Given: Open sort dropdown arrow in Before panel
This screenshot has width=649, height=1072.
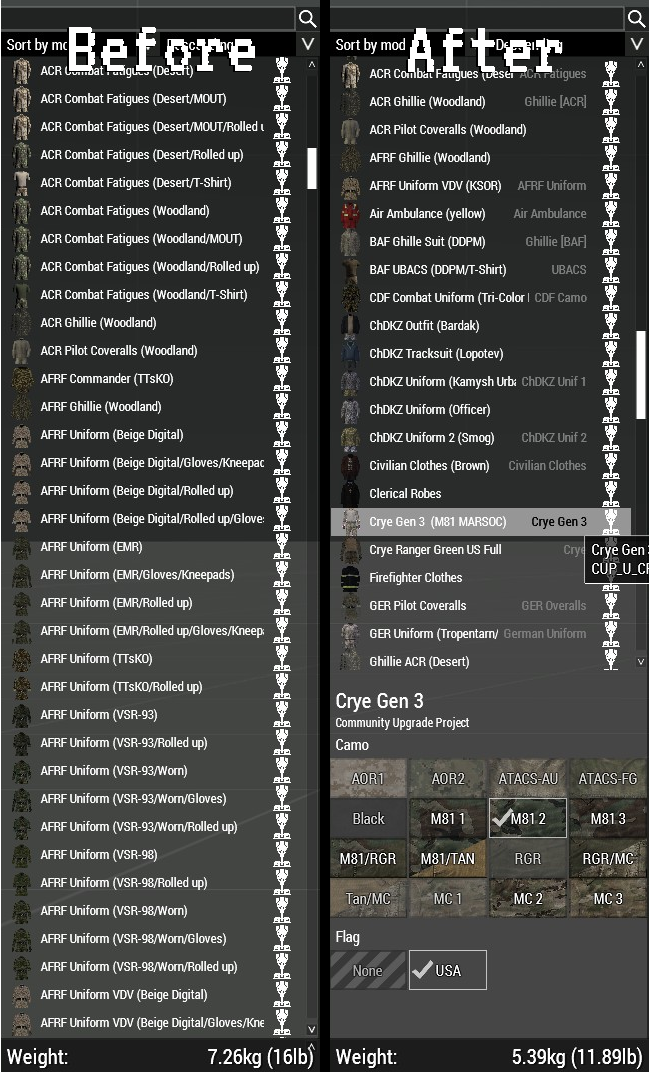Looking at the screenshot, I should [x=308, y=44].
